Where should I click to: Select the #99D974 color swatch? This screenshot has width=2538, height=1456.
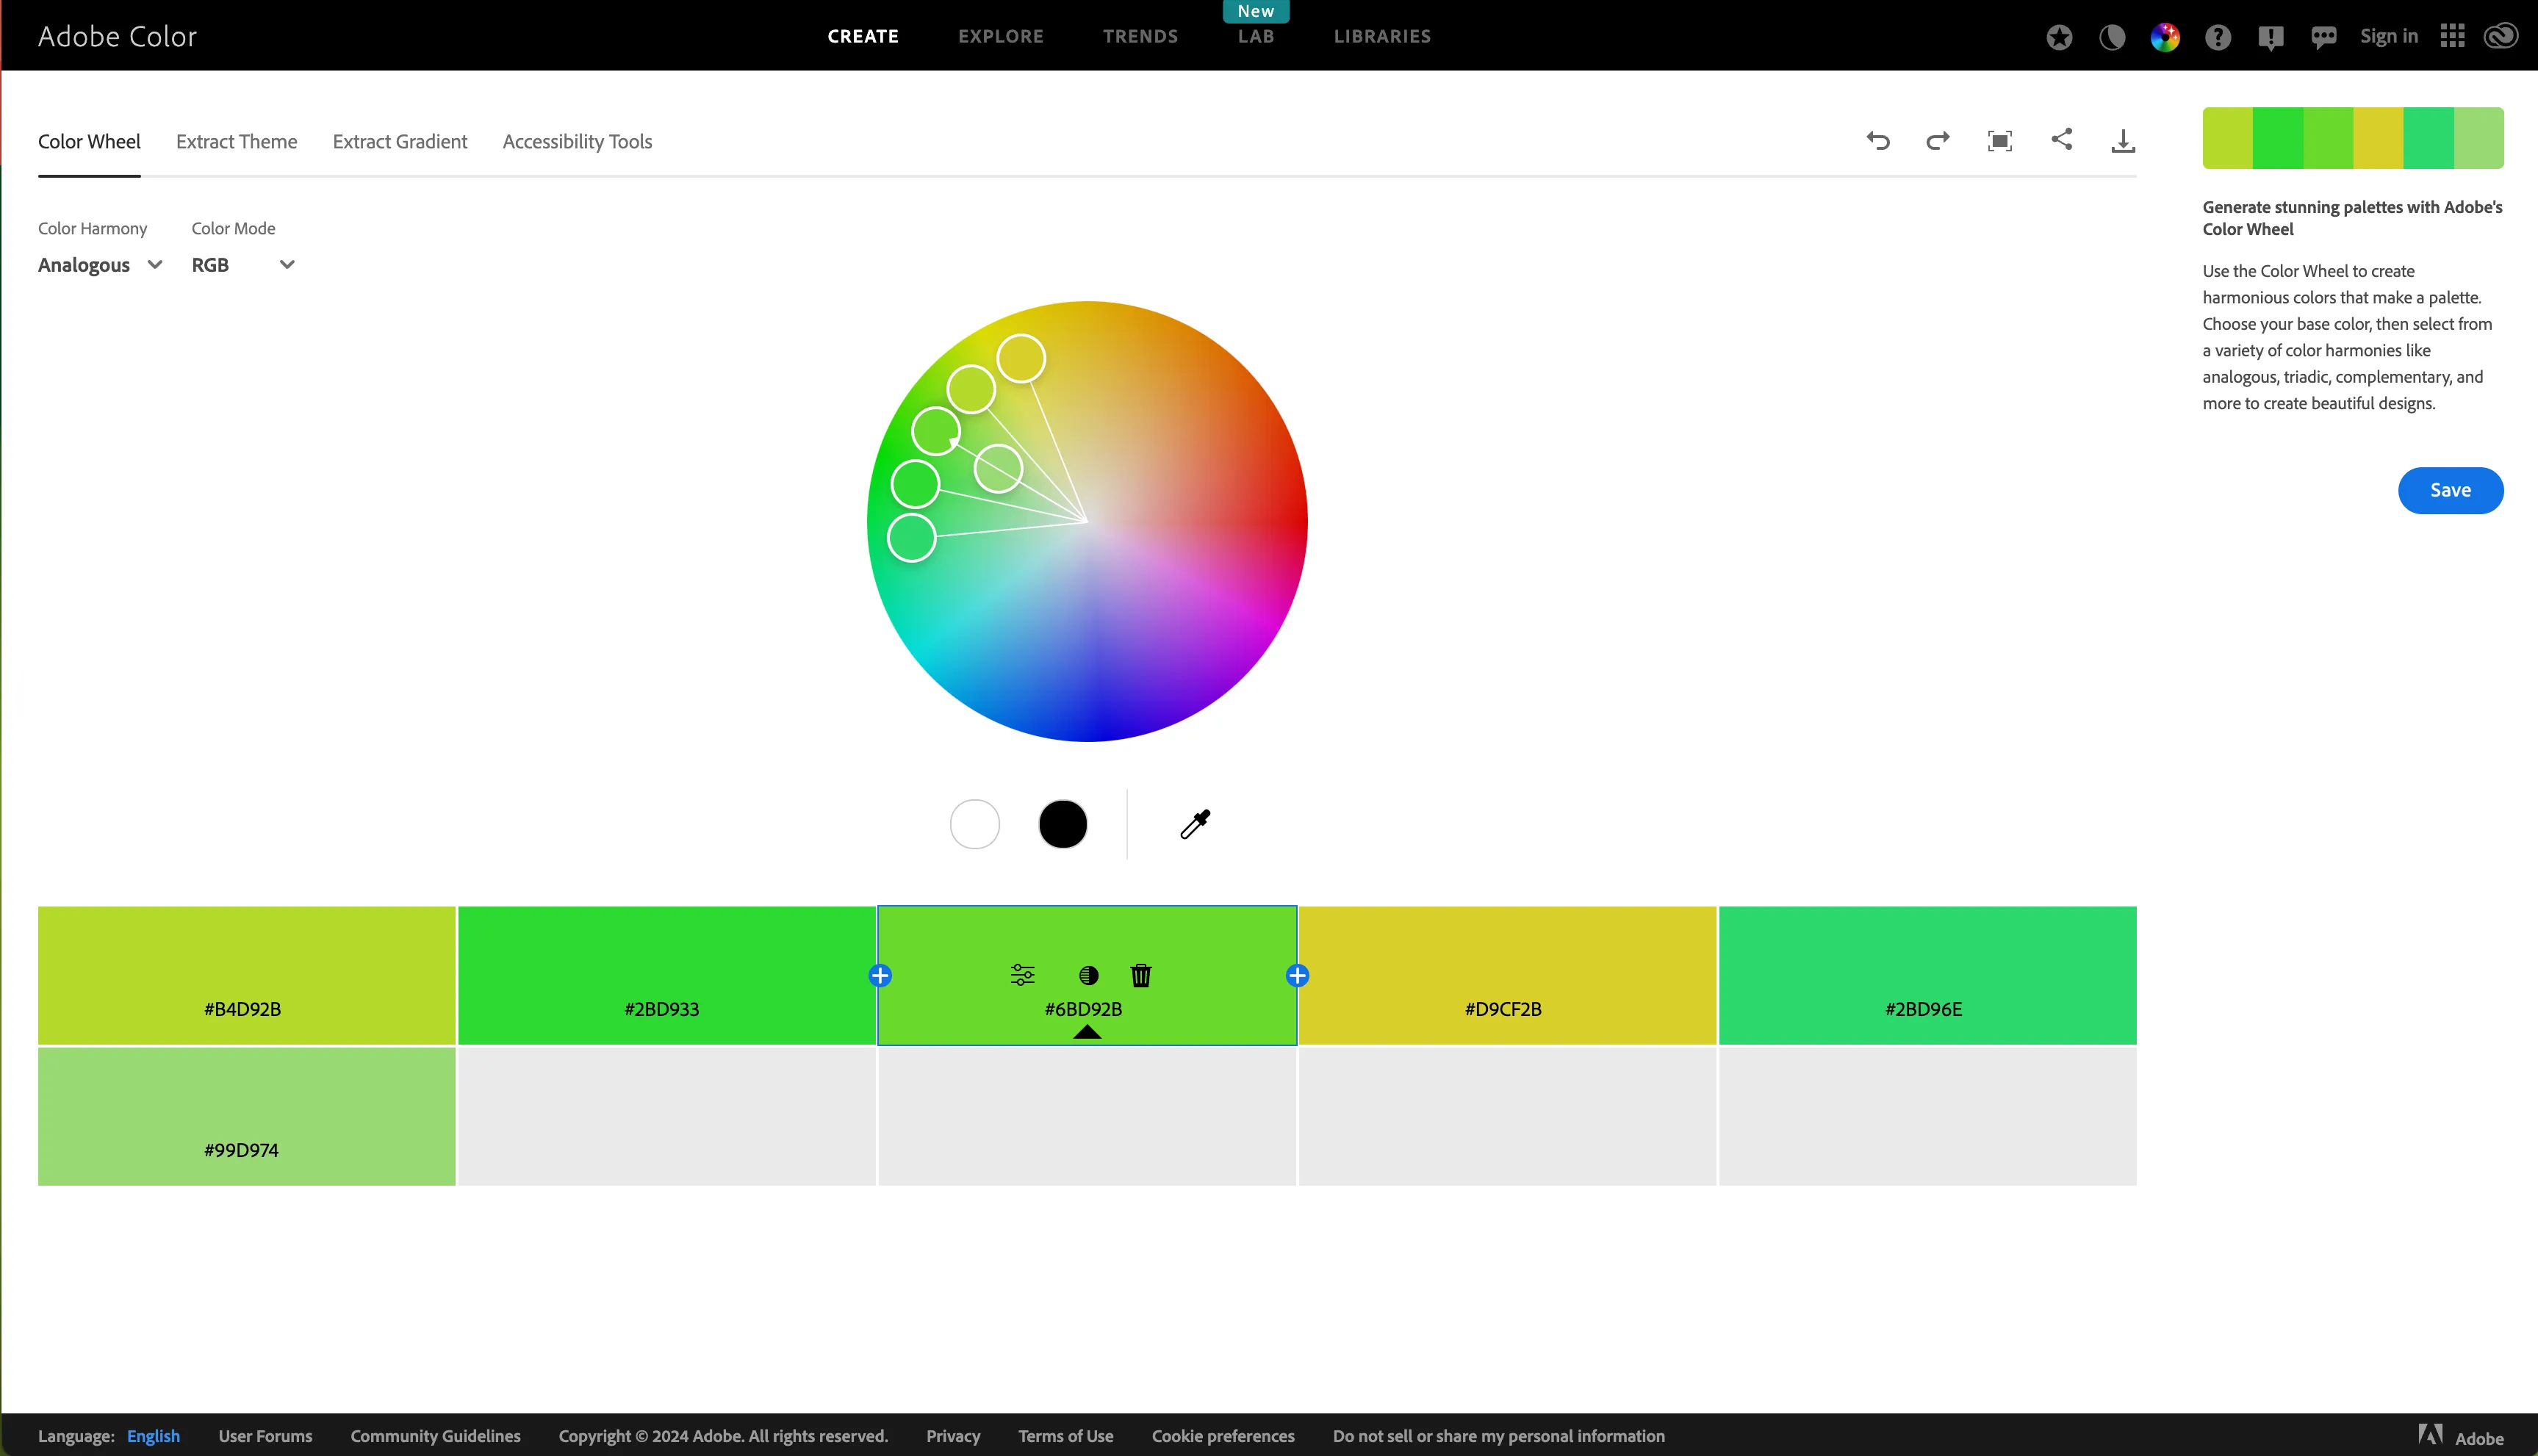tap(246, 1116)
